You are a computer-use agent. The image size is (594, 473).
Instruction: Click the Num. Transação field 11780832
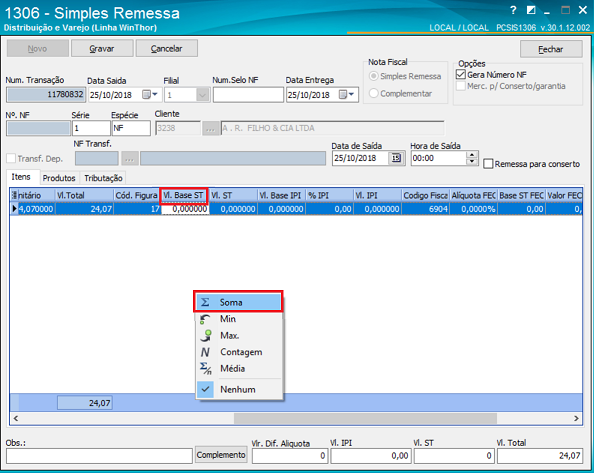click(46, 95)
